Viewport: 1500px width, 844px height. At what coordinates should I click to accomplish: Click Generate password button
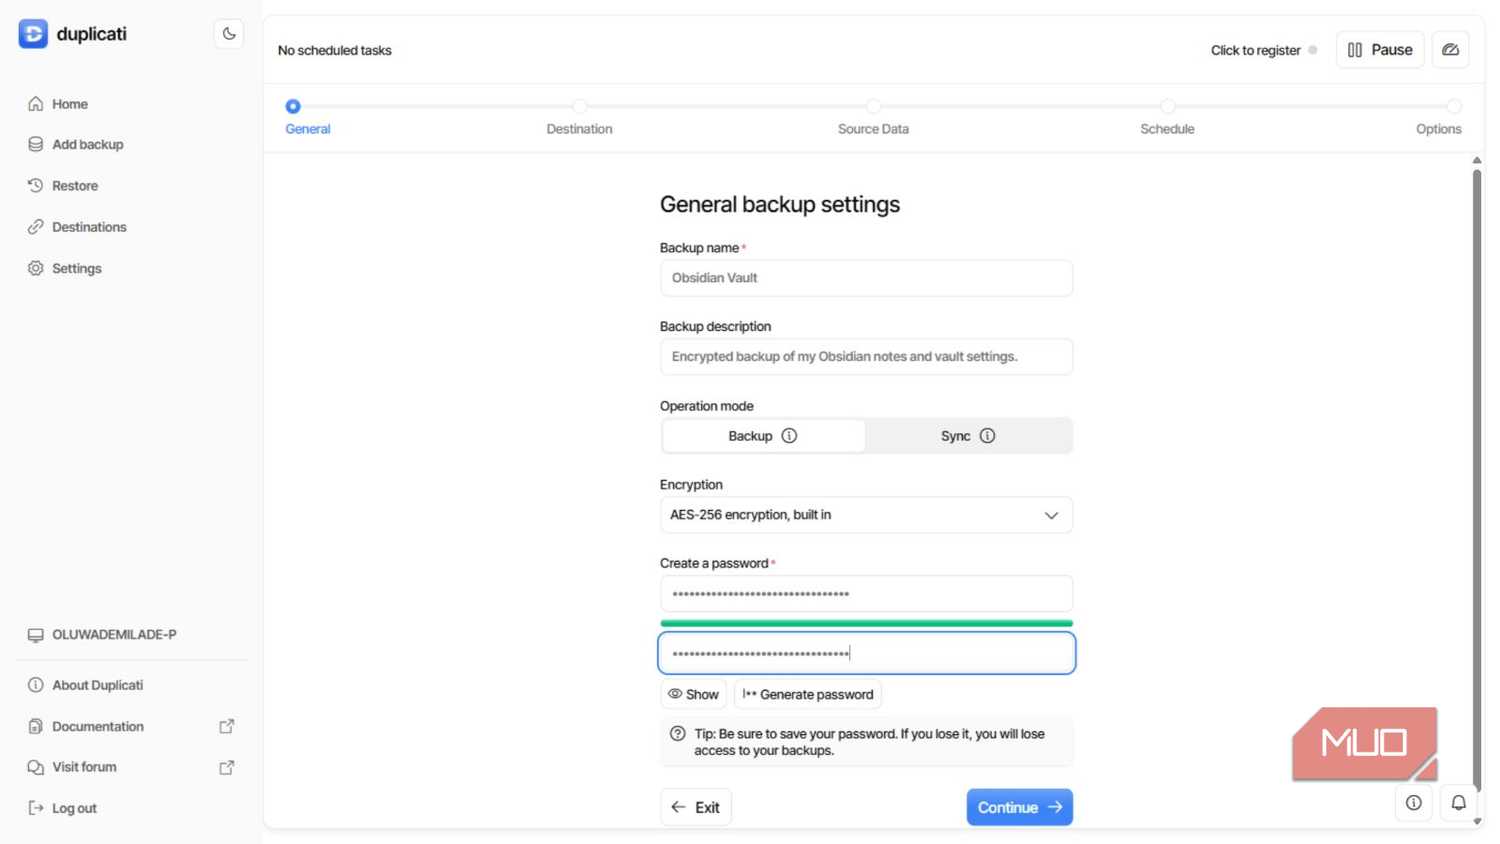point(808,694)
